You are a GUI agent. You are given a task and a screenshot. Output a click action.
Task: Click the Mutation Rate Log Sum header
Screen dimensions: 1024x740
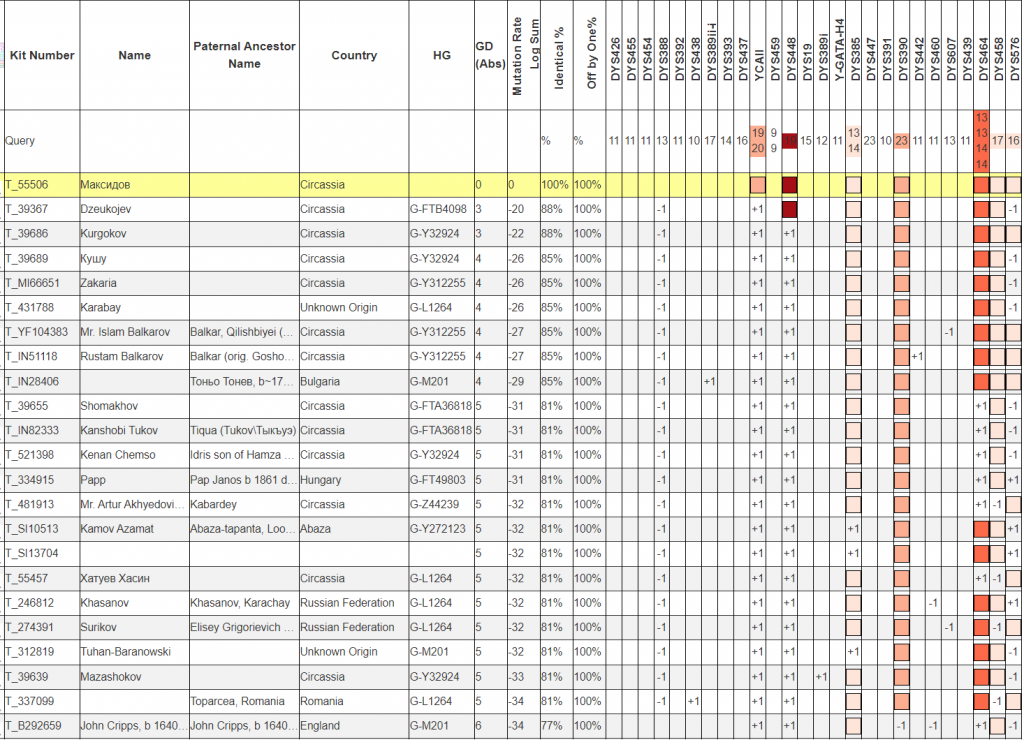525,55
